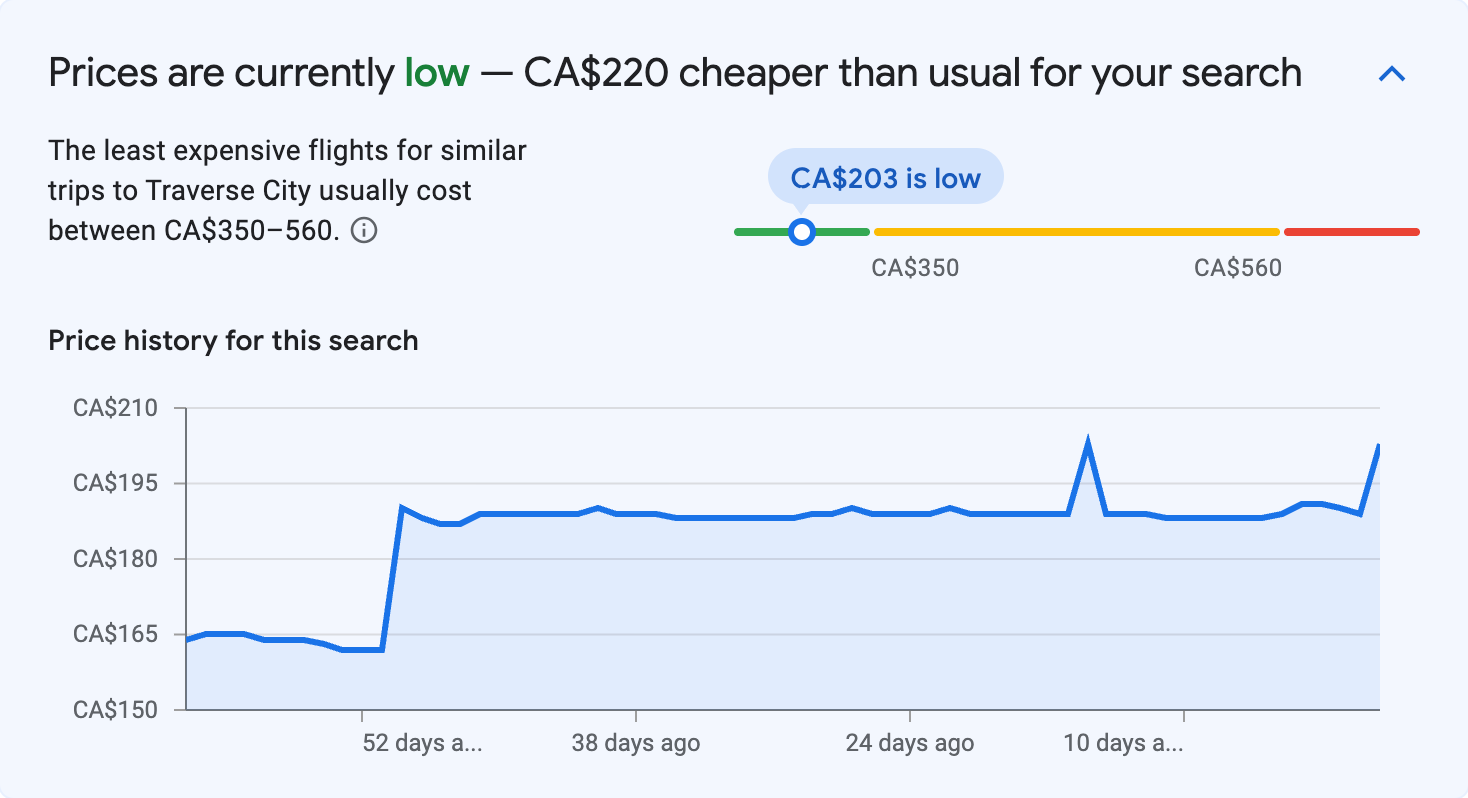This screenshot has width=1468, height=798.
Task: Click the tallest spike peak on the price chart
Action: coord(1087,441)
